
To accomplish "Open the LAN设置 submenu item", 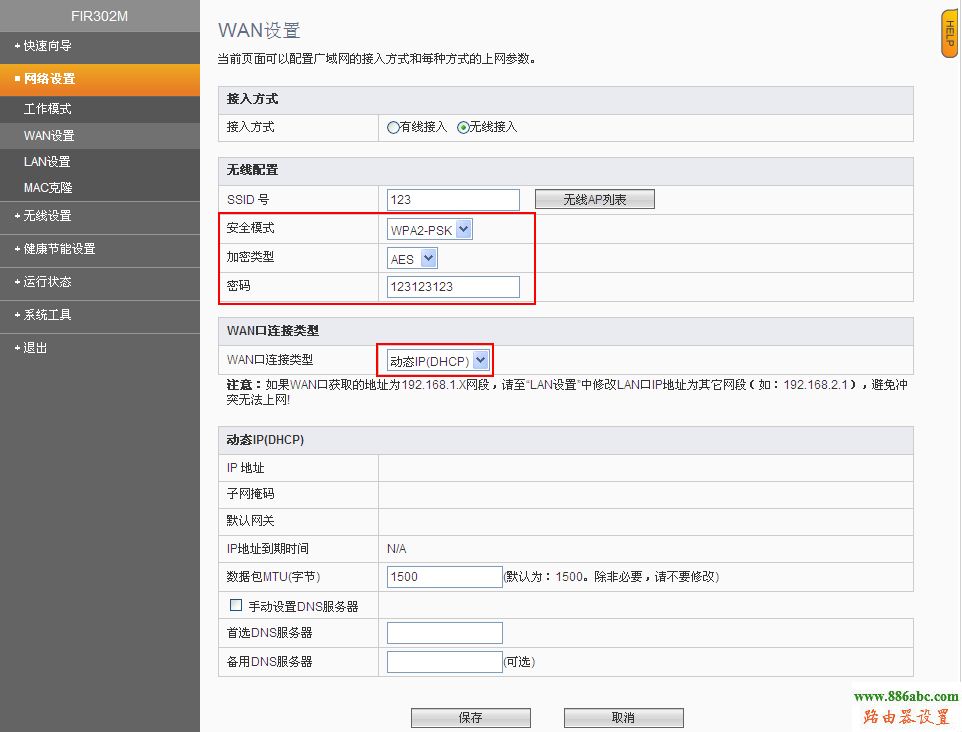I will coord(99,162).
